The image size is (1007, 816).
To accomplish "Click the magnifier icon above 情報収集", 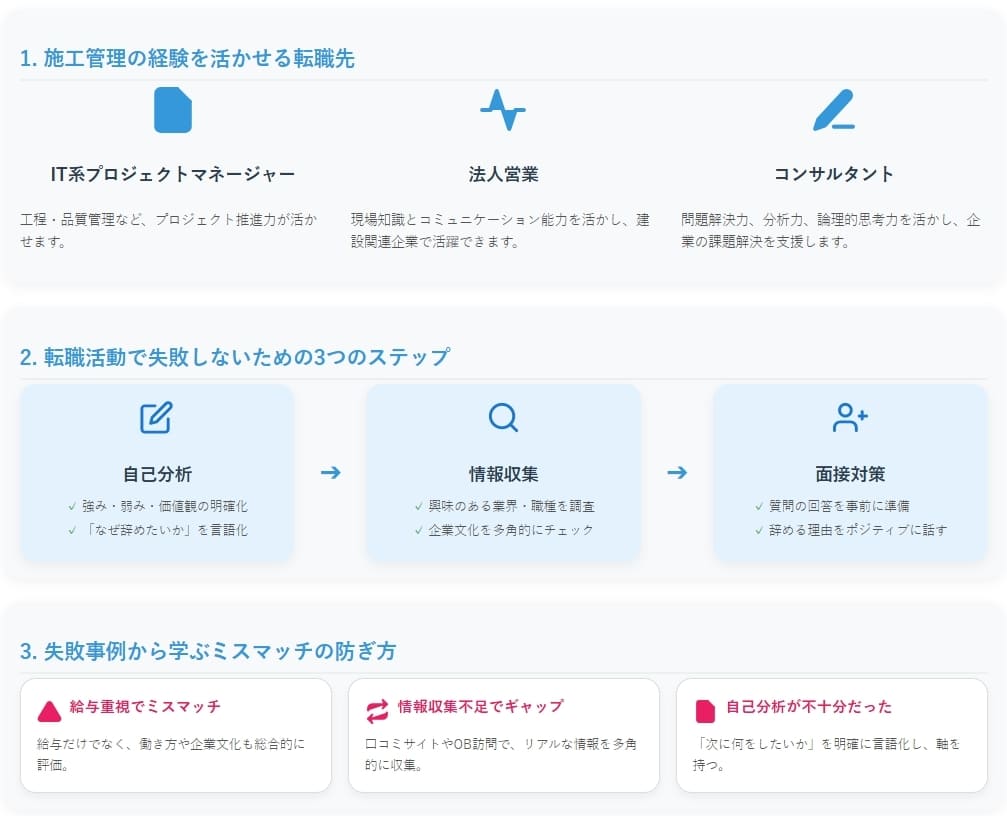I will [x=503, y=417].
